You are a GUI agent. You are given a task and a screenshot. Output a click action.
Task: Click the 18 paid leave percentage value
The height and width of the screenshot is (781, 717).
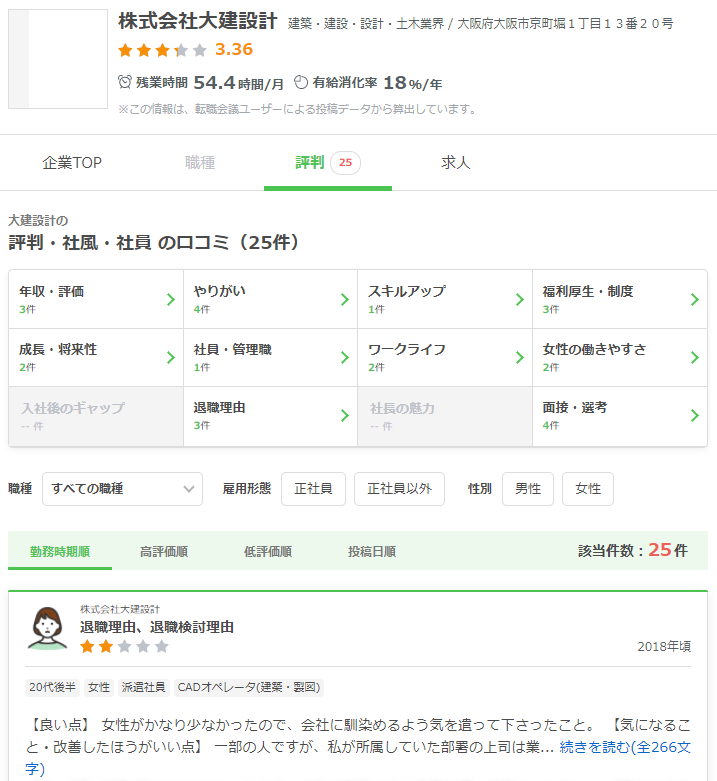click(395, 83)
